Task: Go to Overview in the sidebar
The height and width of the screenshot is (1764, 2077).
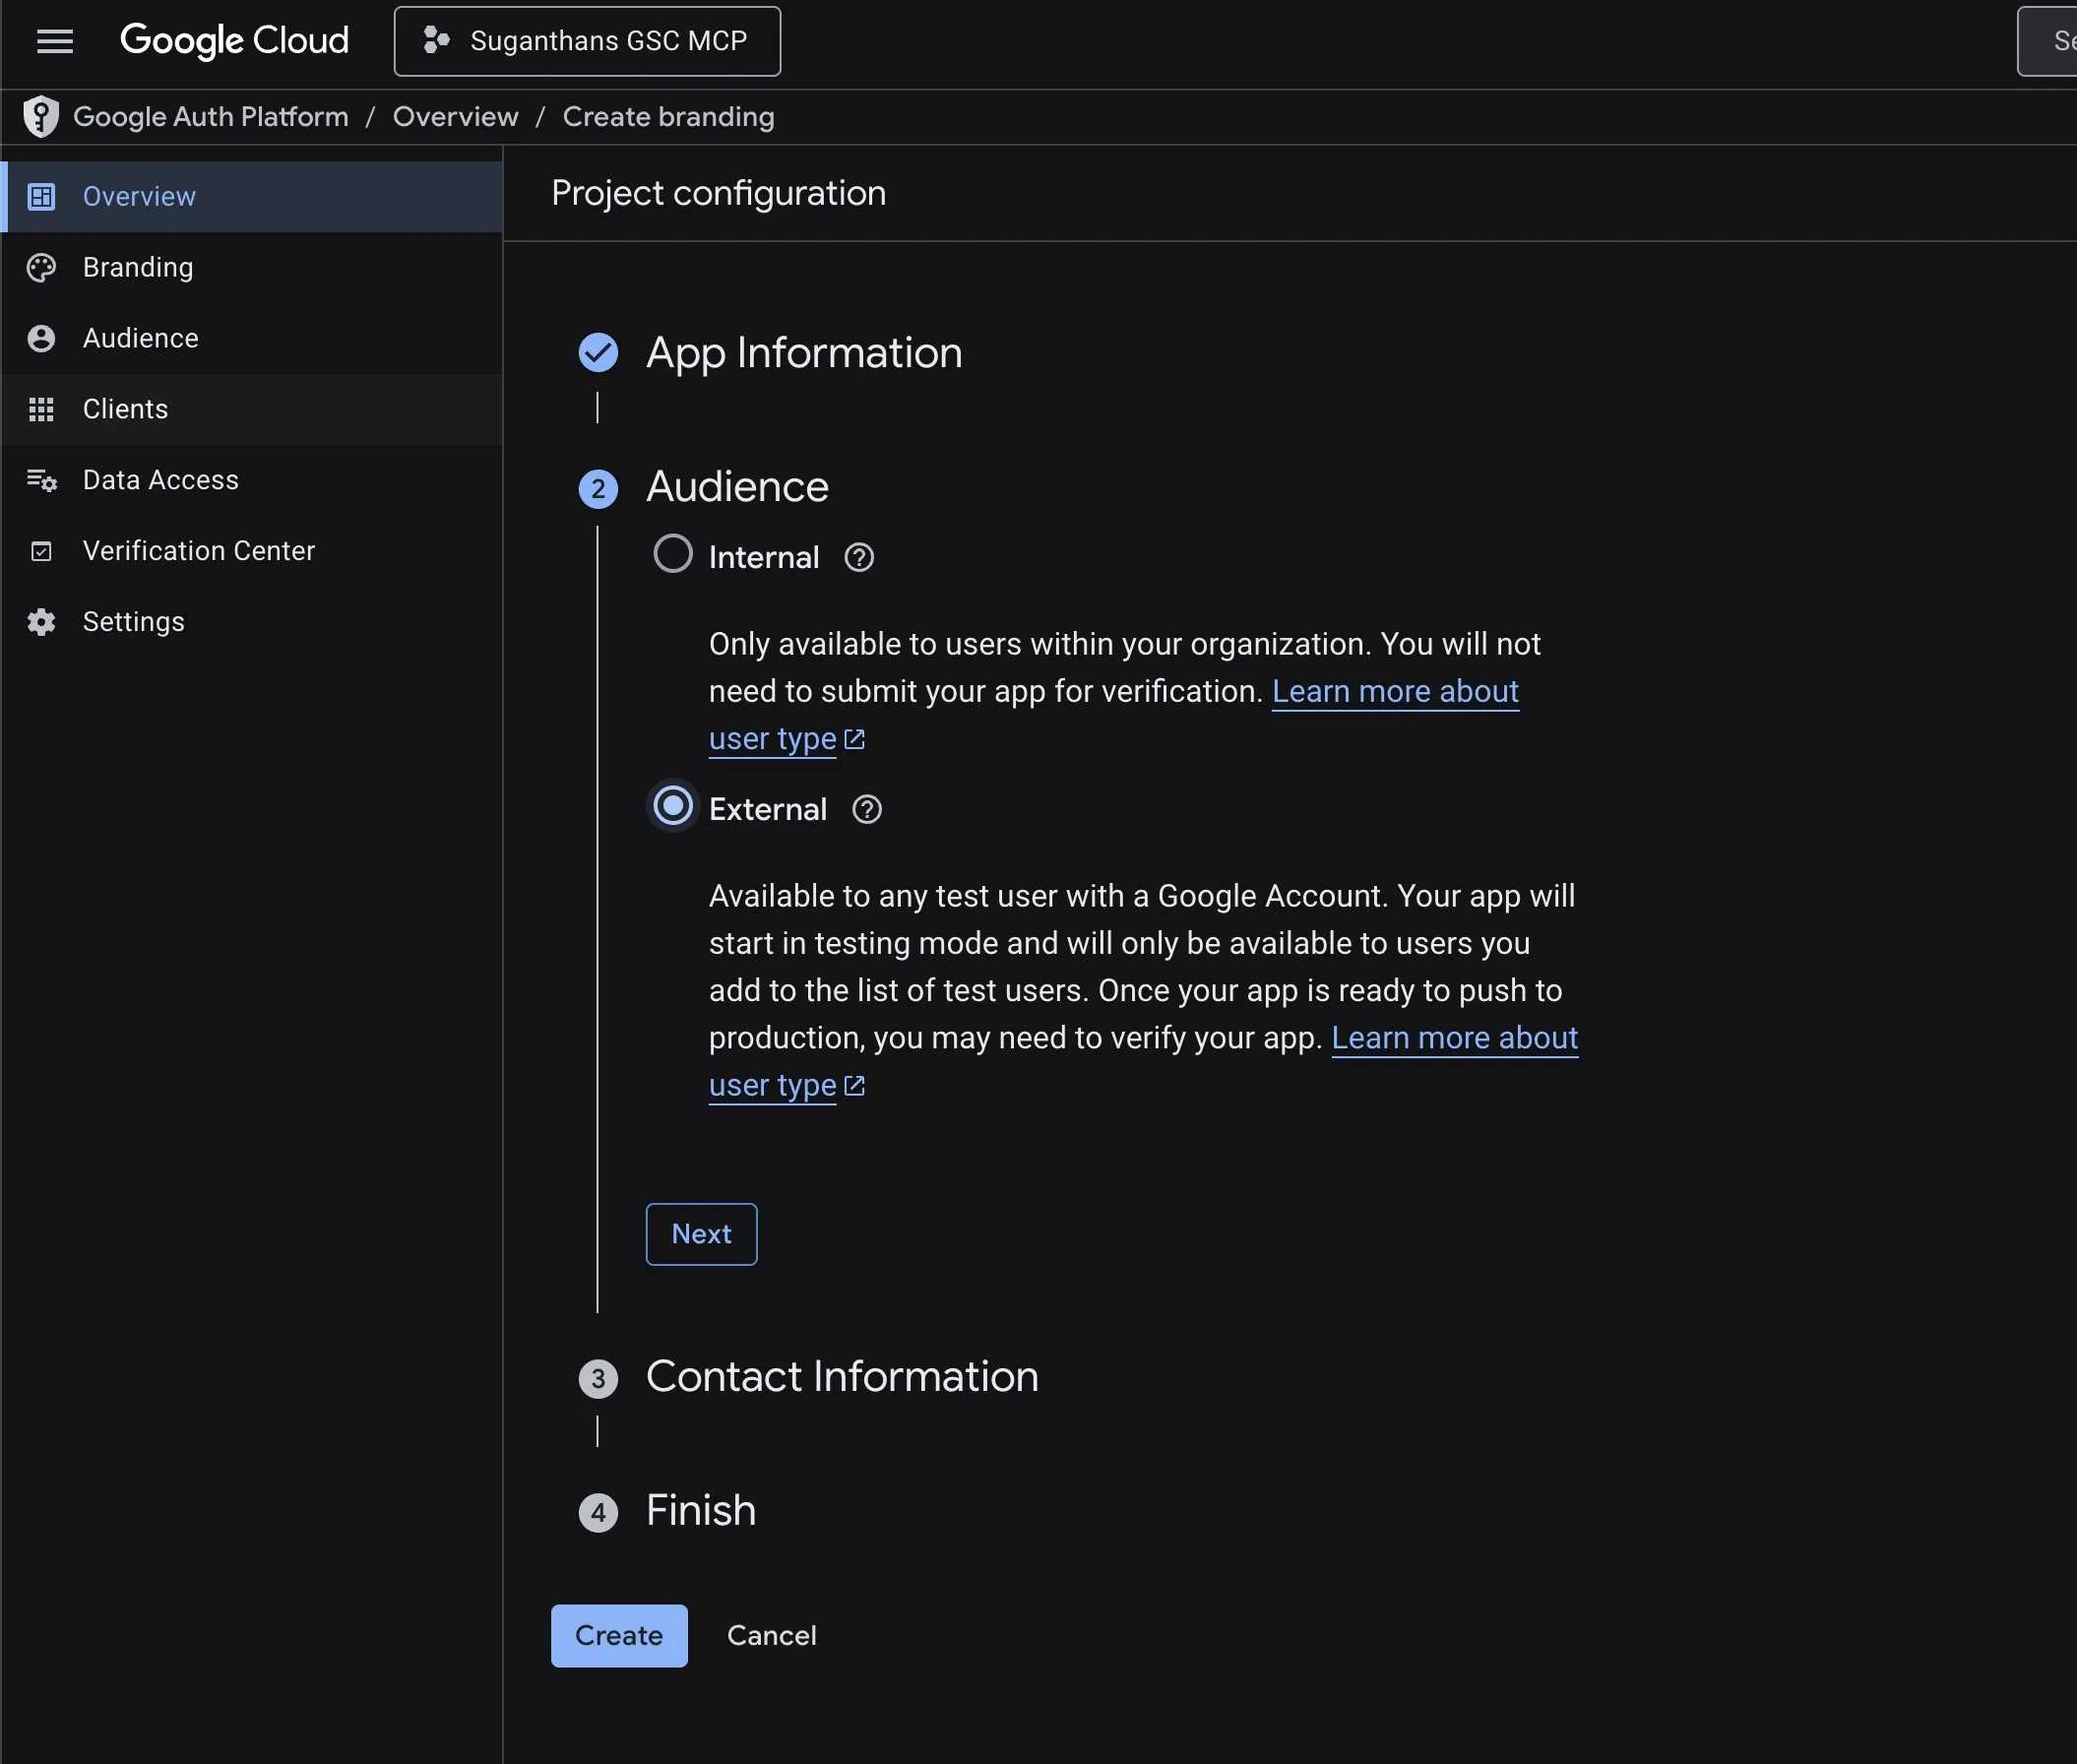Action: 139,196
